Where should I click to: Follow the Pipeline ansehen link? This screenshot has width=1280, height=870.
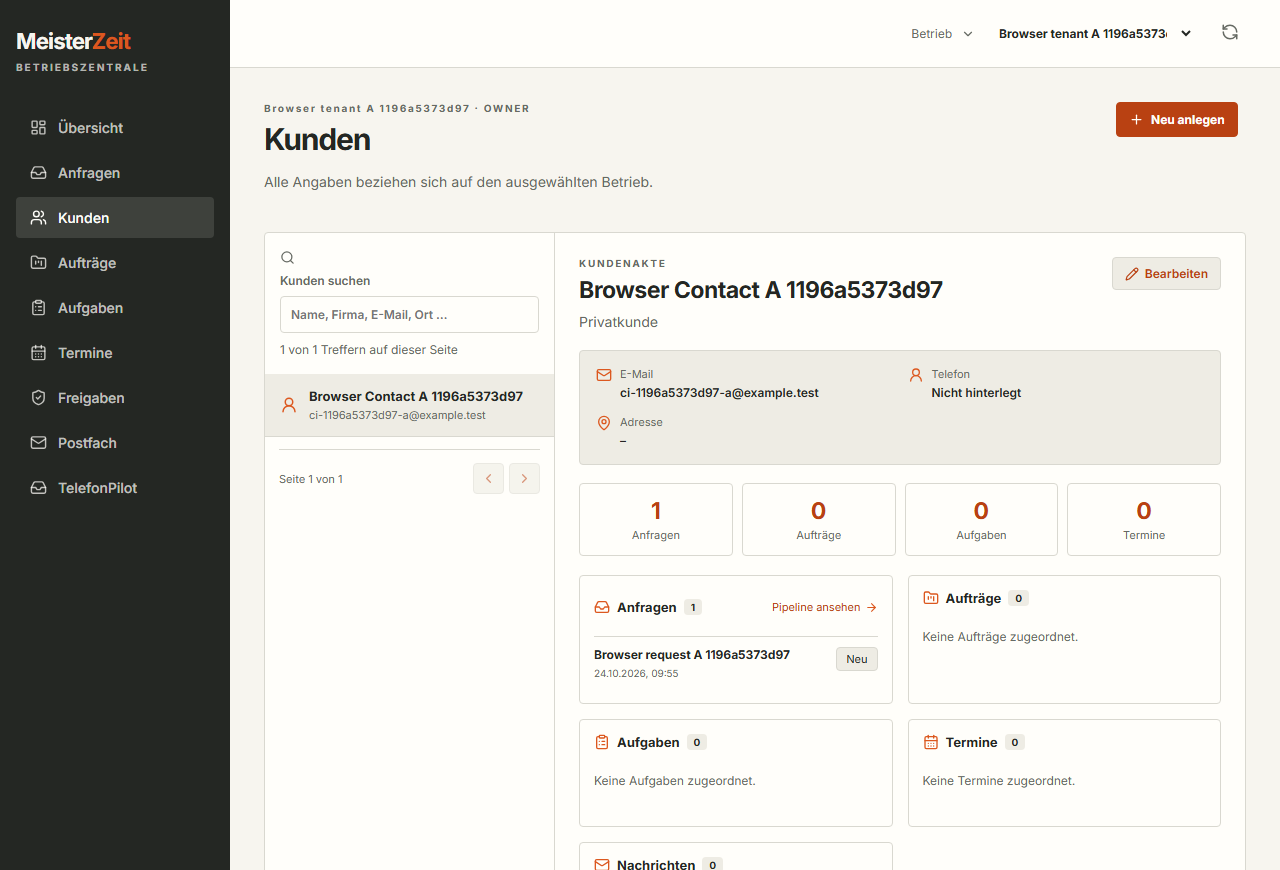pos(824,607)
